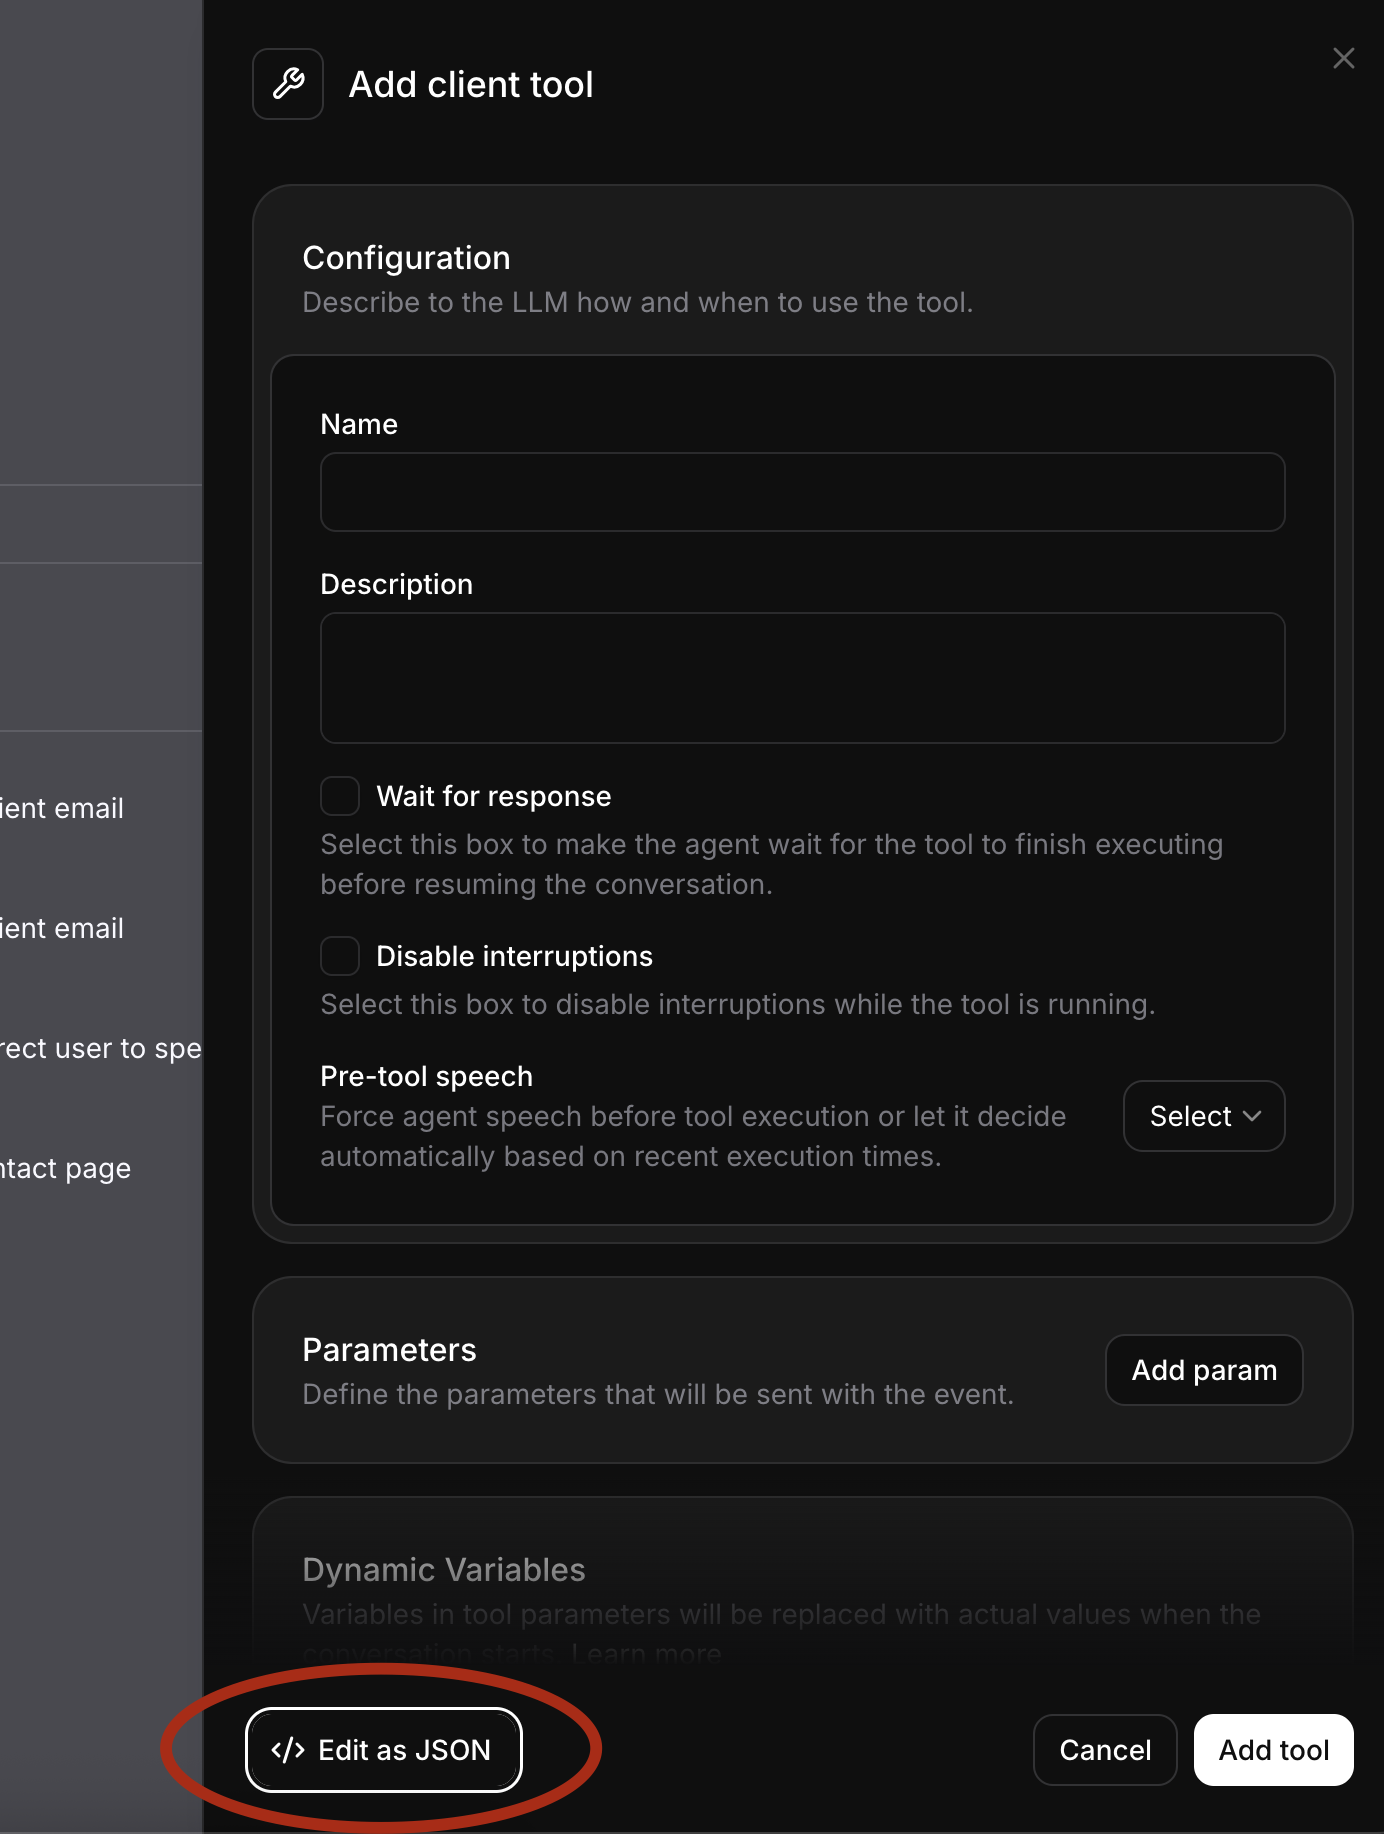Click the wrench icon beside Add client tool
Image resolution: width=1384 pixels, height=1834 pixels.
point(288,84)
